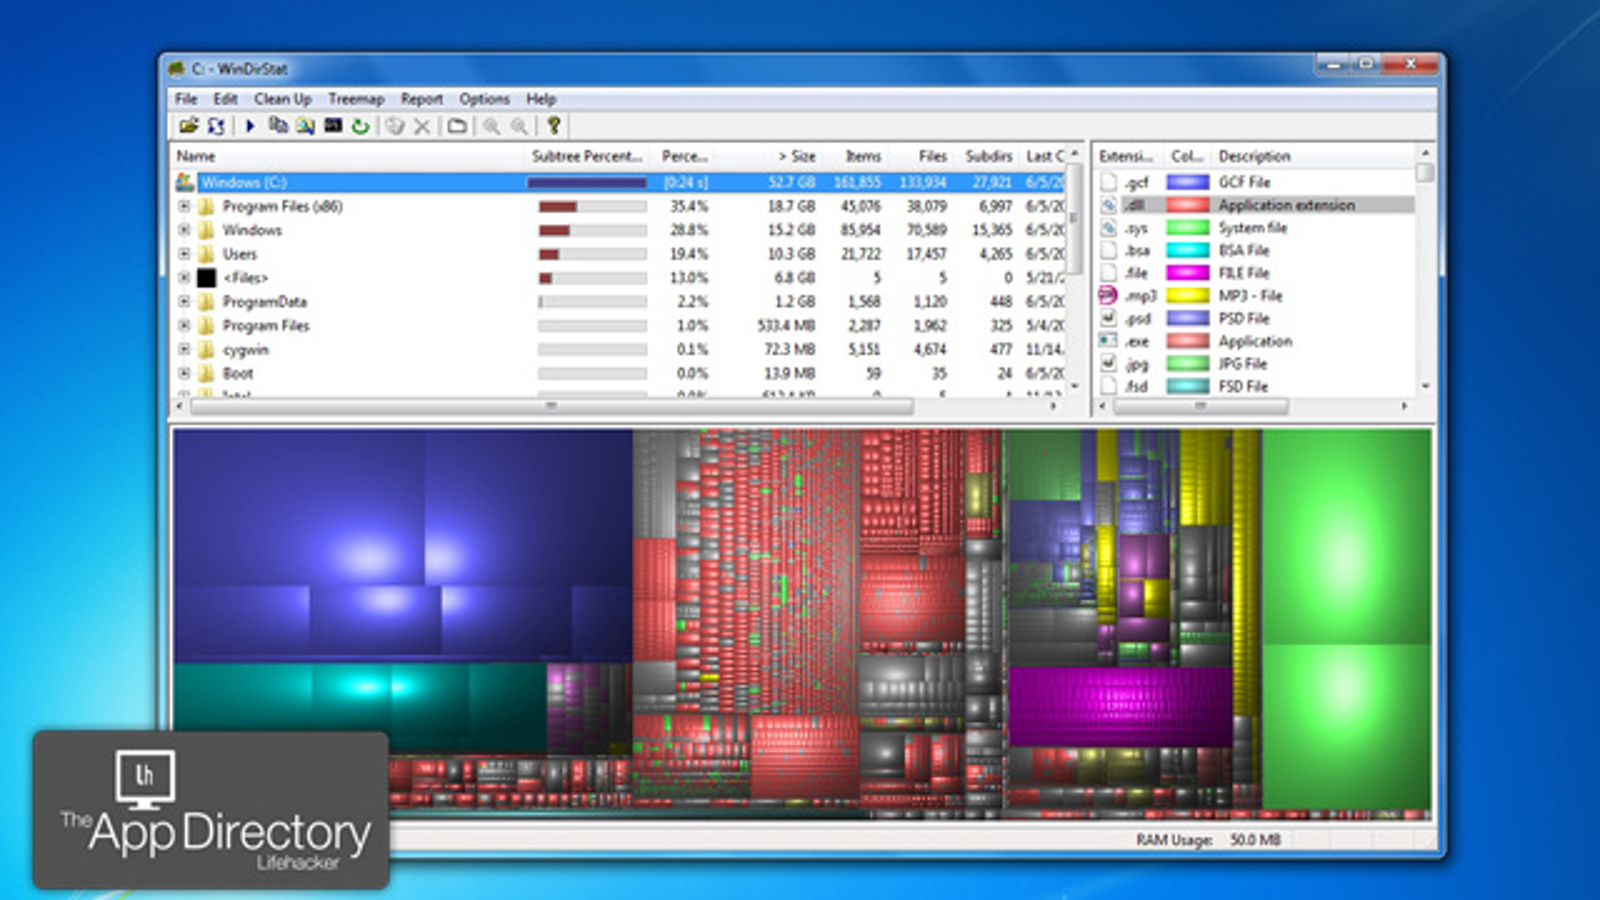Viewport: 1600px width, 900px height.
Task: Click the Windows (C:) drive icon
Action: [185, 182]
